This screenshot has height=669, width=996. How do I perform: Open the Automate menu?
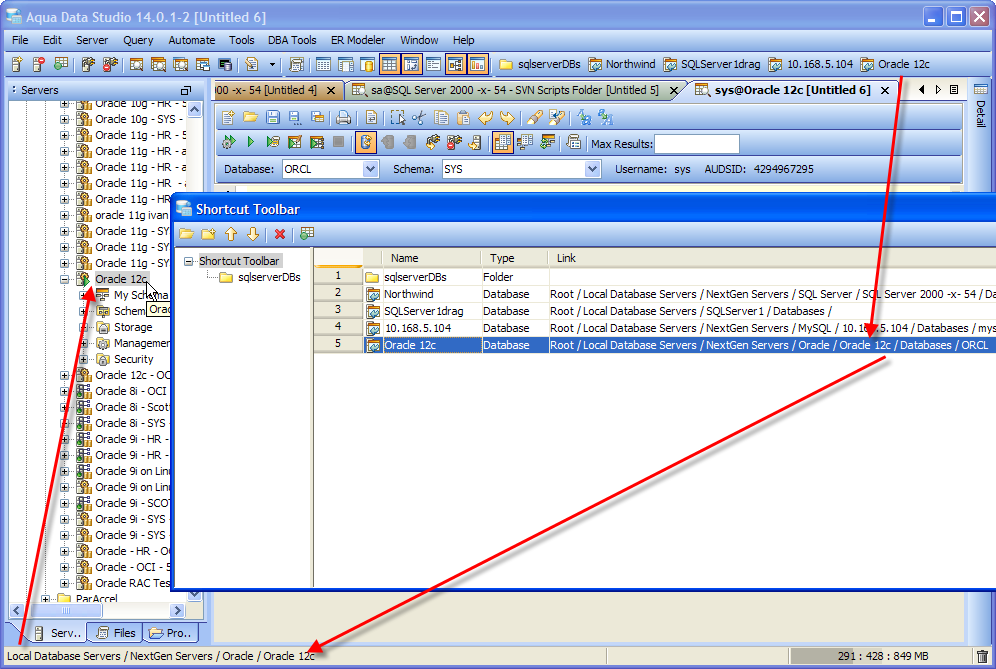click(x=192, y=40)
